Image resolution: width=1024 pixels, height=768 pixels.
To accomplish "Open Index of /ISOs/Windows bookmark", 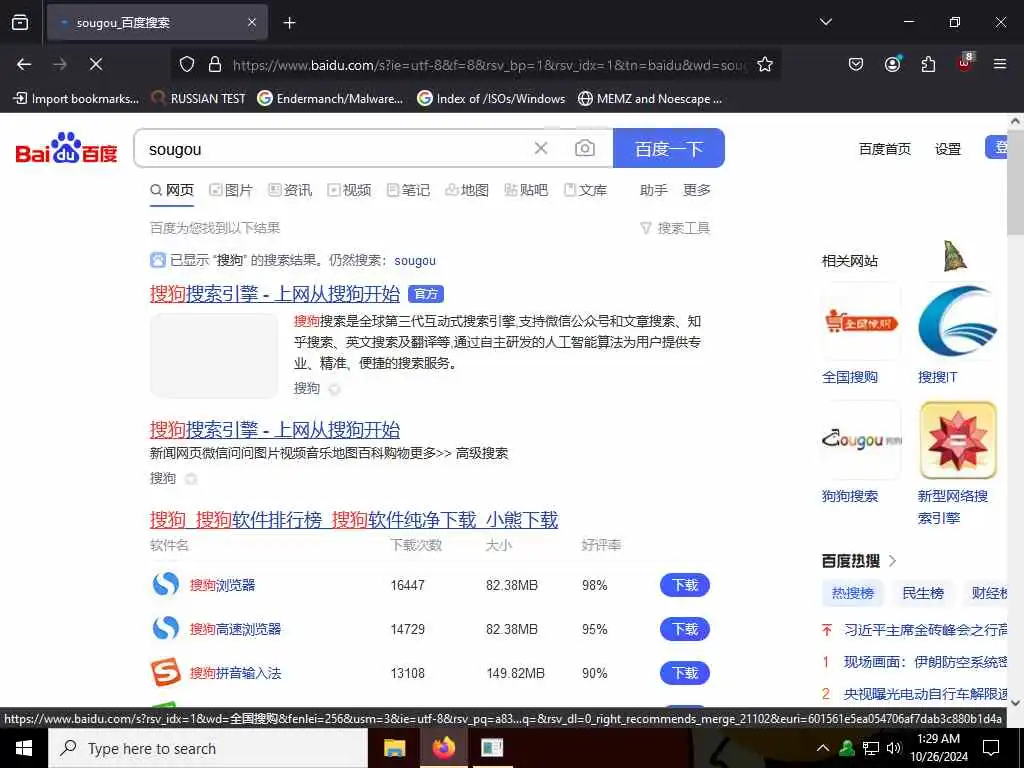I will coord(491,99).
